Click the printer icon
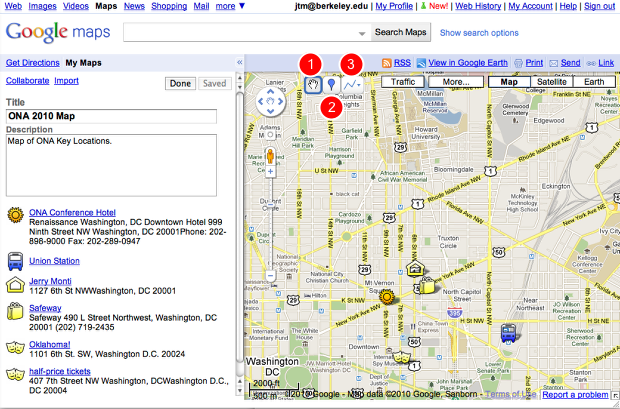 518,63
